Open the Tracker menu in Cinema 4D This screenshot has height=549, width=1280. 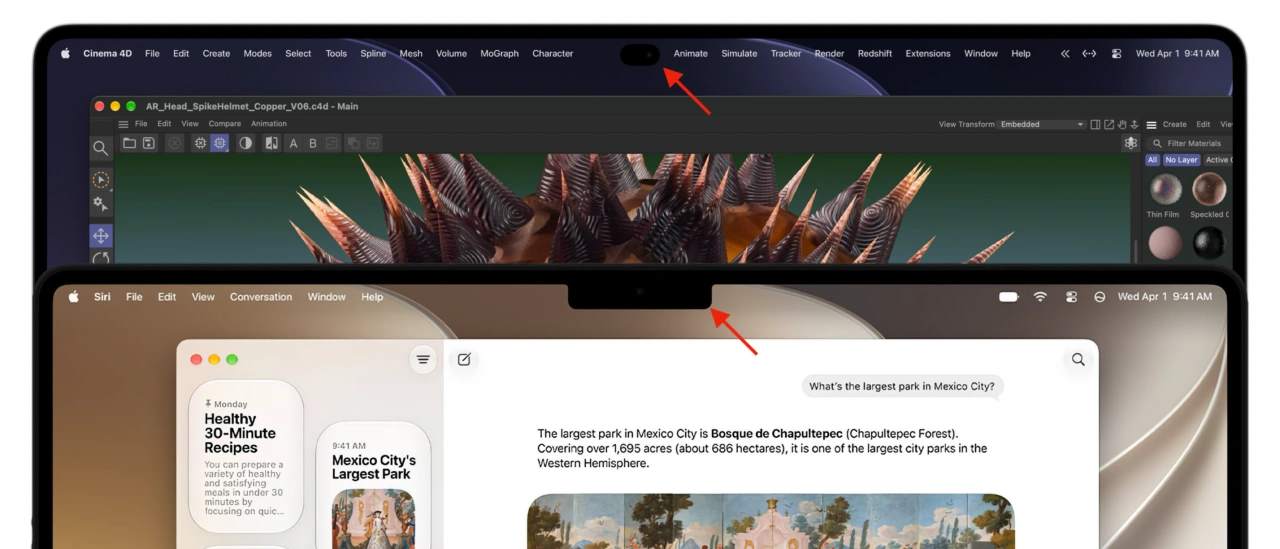[786, 54]
